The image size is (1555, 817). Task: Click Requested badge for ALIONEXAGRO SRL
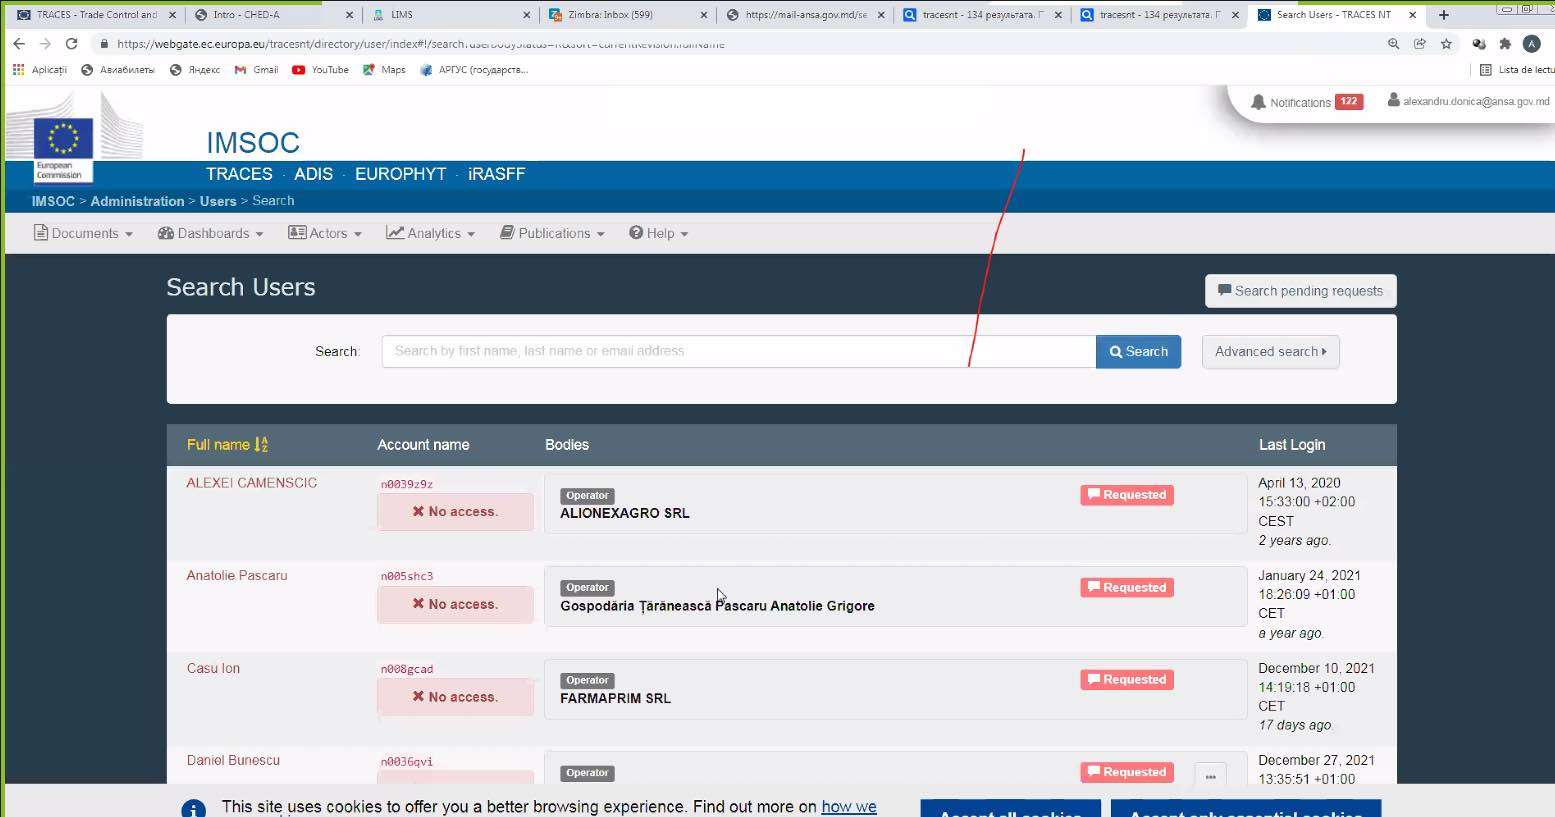tap(1126, 495)
